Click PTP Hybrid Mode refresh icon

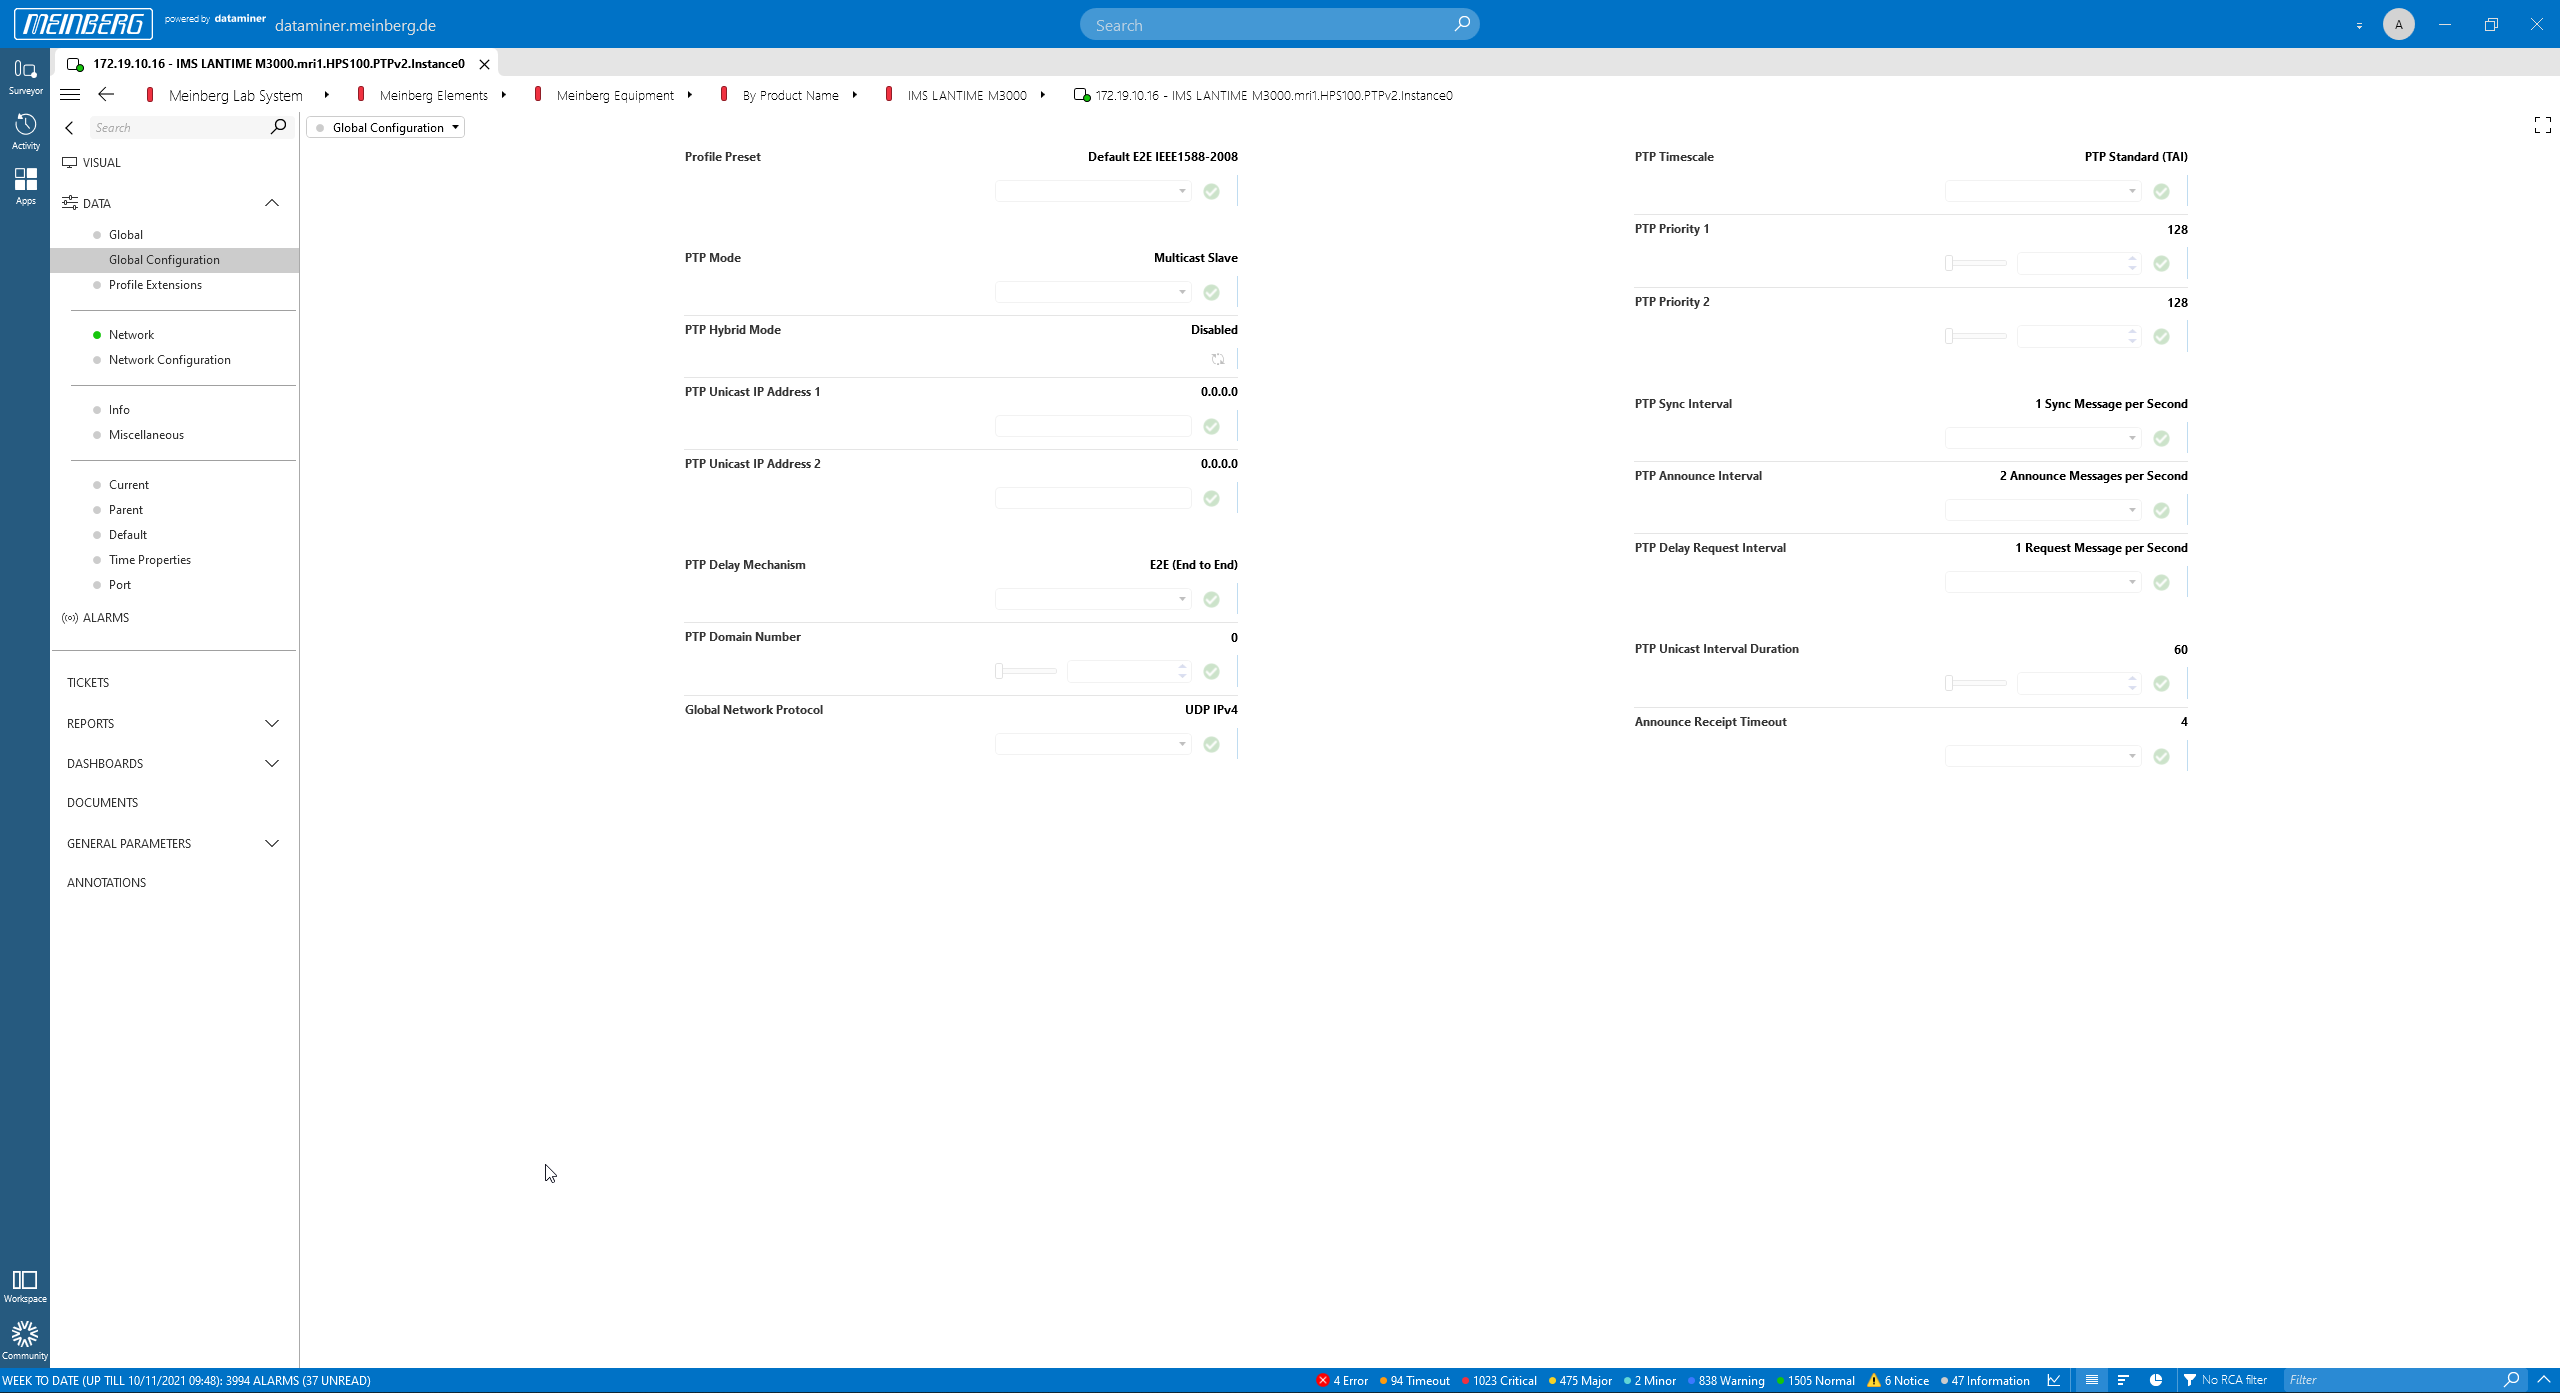point(1218,359)
